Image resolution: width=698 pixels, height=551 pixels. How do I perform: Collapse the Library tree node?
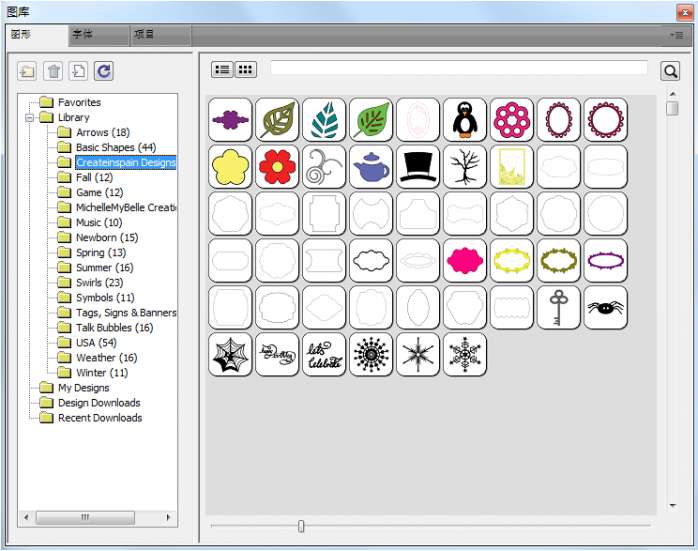(30, 118)
